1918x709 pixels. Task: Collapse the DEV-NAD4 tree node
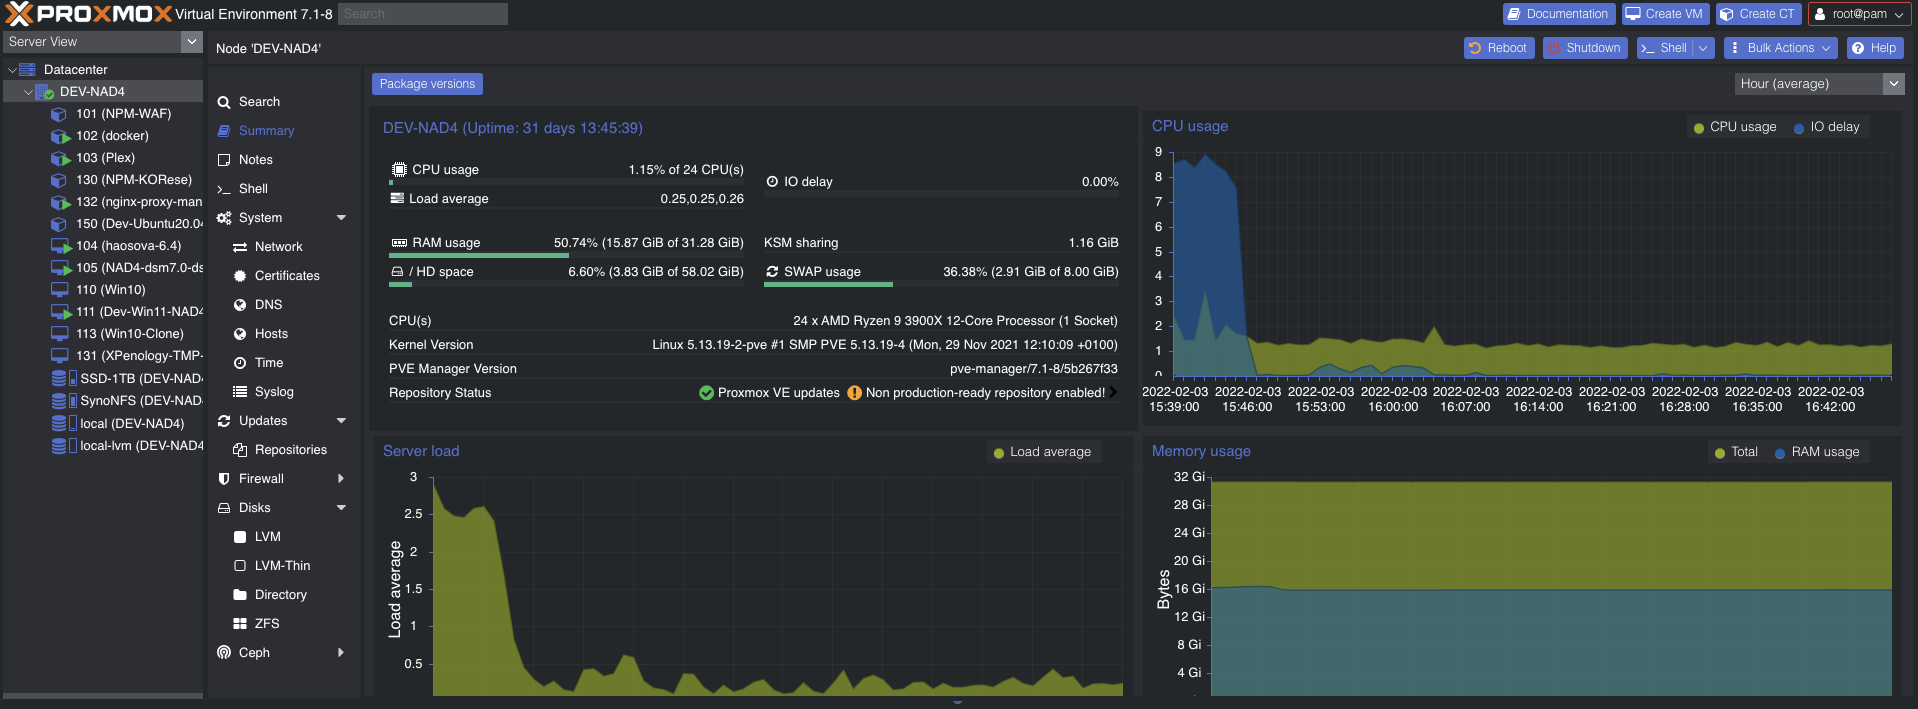[x=28, y=92]
